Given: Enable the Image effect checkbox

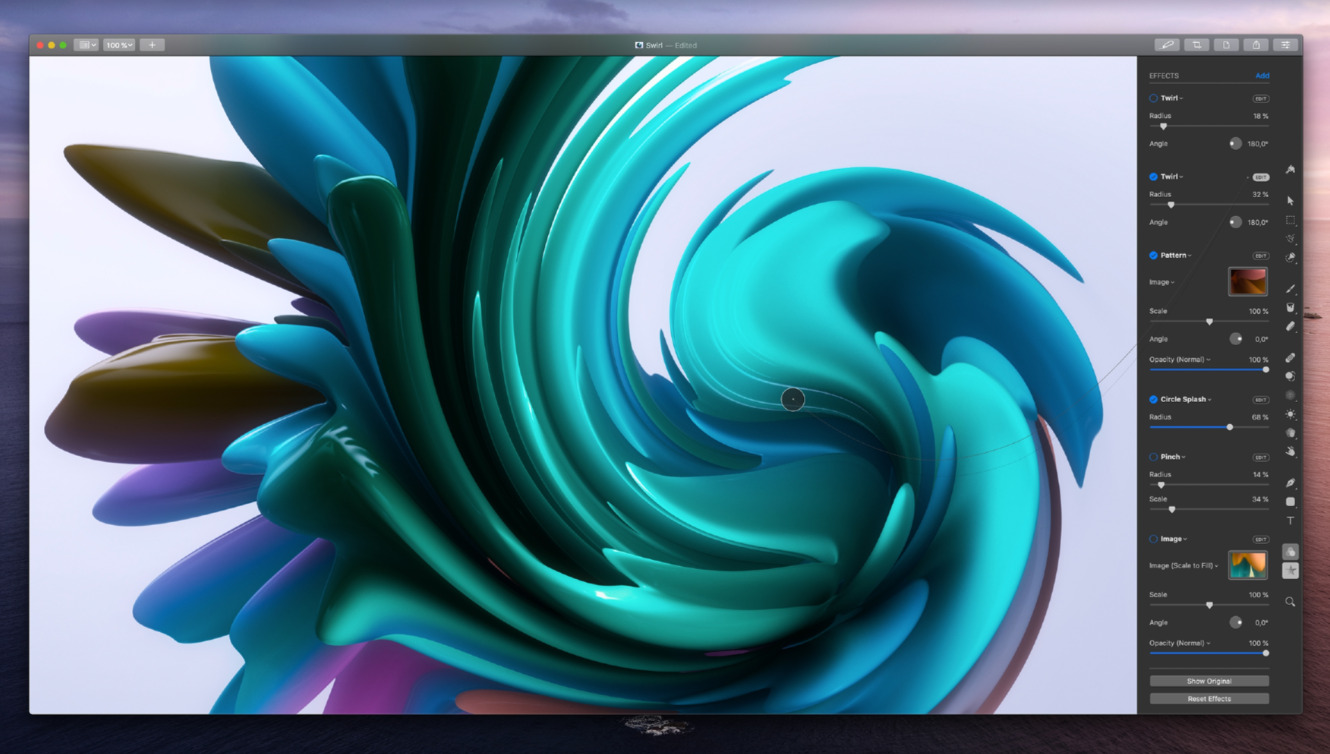Looking at the screenshot, I should [x=1153, y=539].
